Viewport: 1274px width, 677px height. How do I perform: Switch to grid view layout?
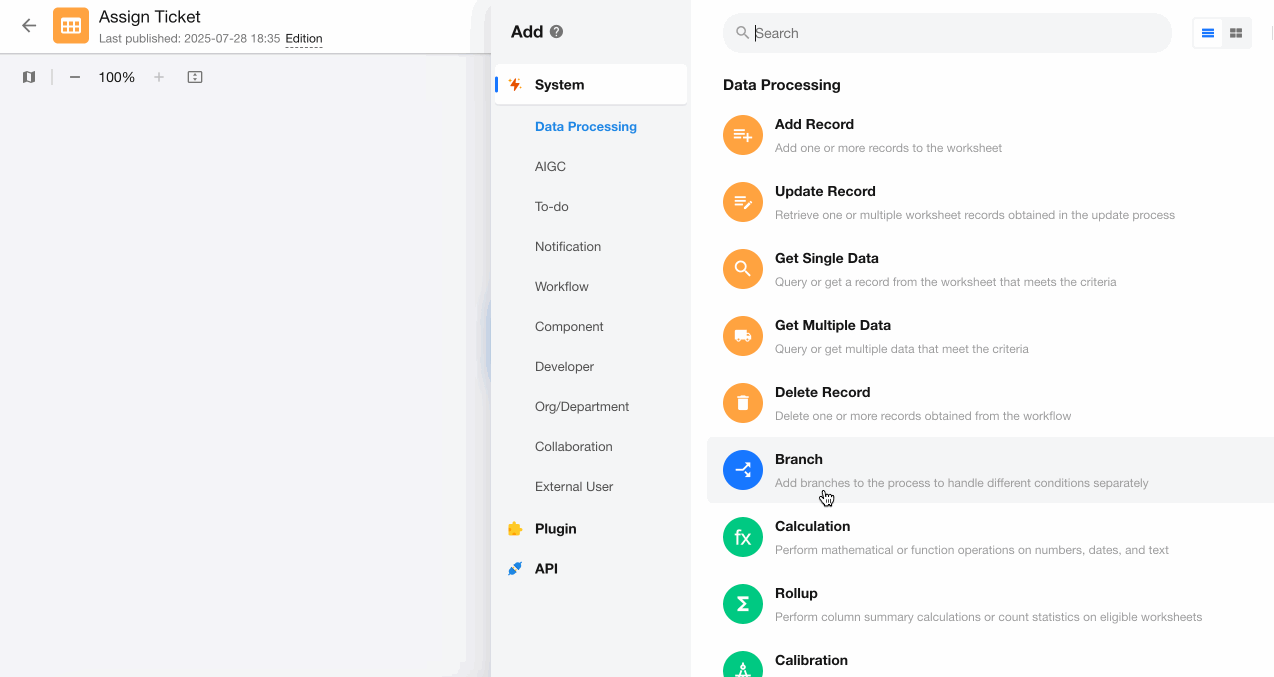[x=1236, y=33]
